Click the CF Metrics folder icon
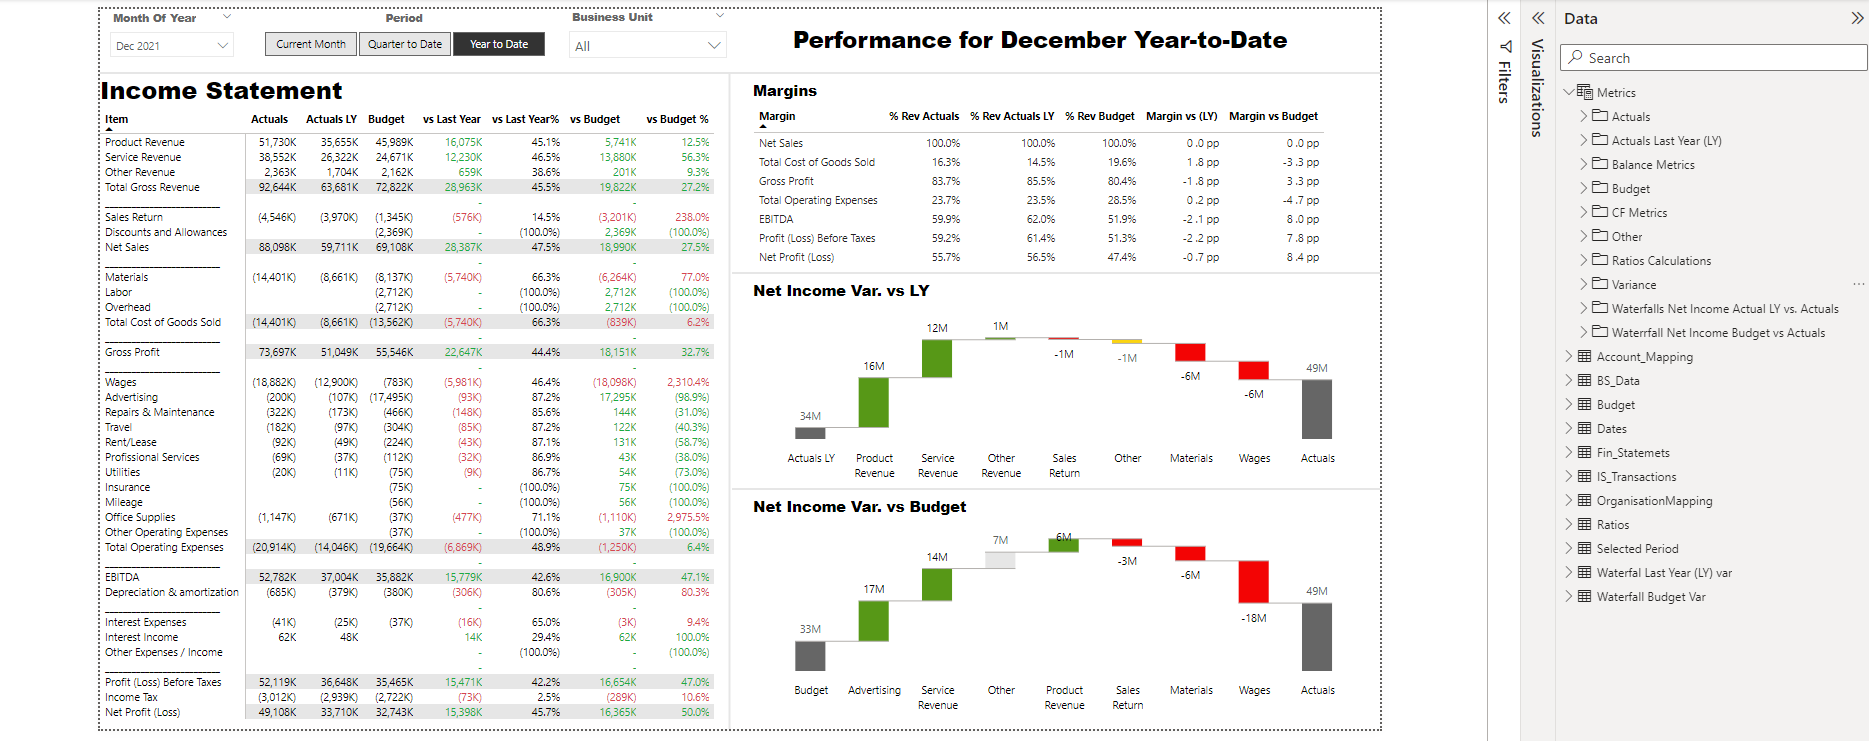Viewport: 1869px width, 741px height. (x=1600, y=212)
